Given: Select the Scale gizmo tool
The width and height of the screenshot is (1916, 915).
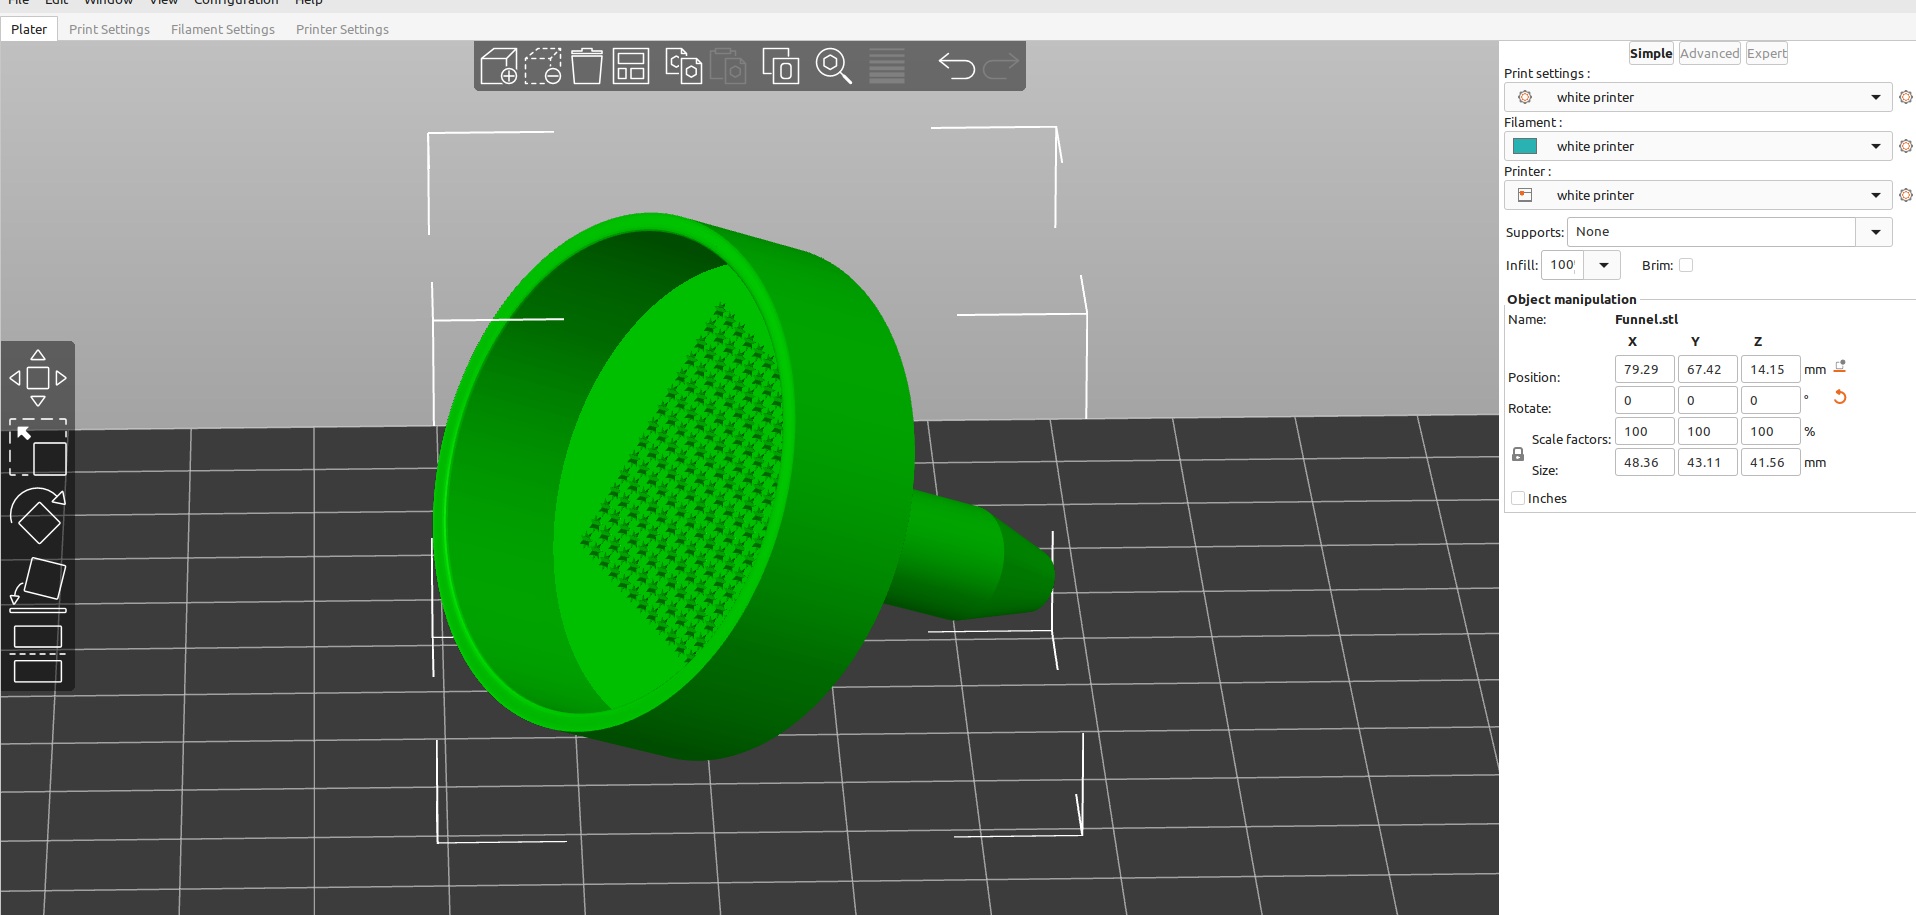Looking at the screenshot, I should click(x=38, y=447).
